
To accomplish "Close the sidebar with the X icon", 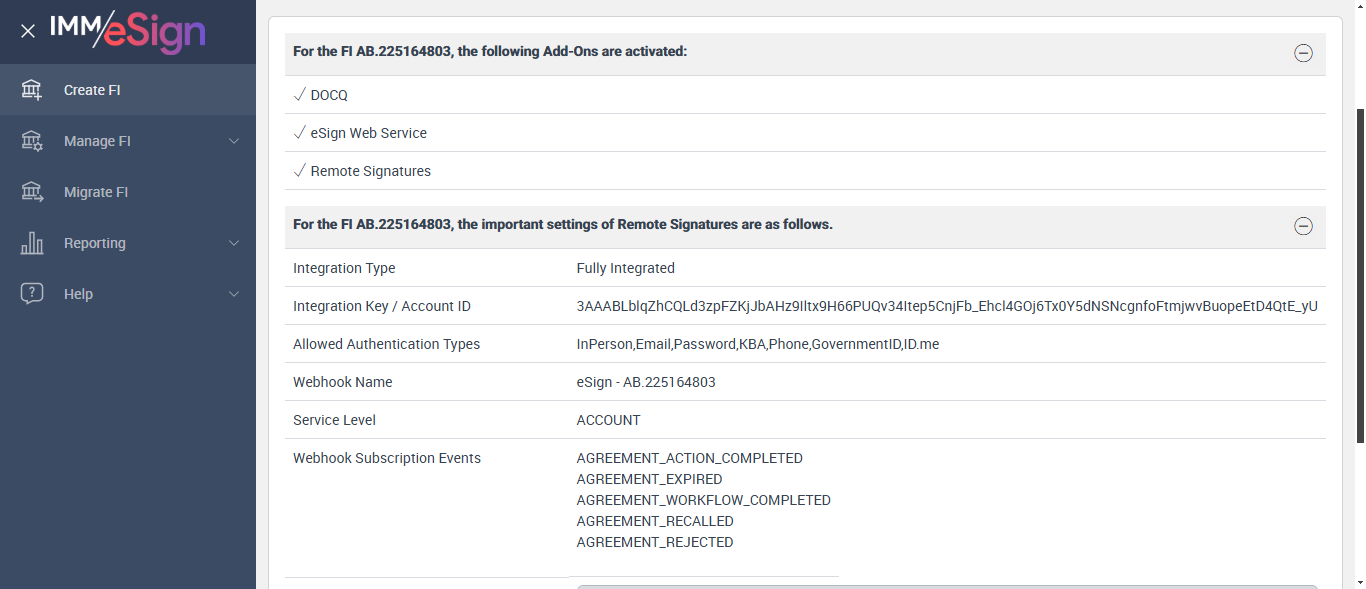I will (x=28, y=31).
